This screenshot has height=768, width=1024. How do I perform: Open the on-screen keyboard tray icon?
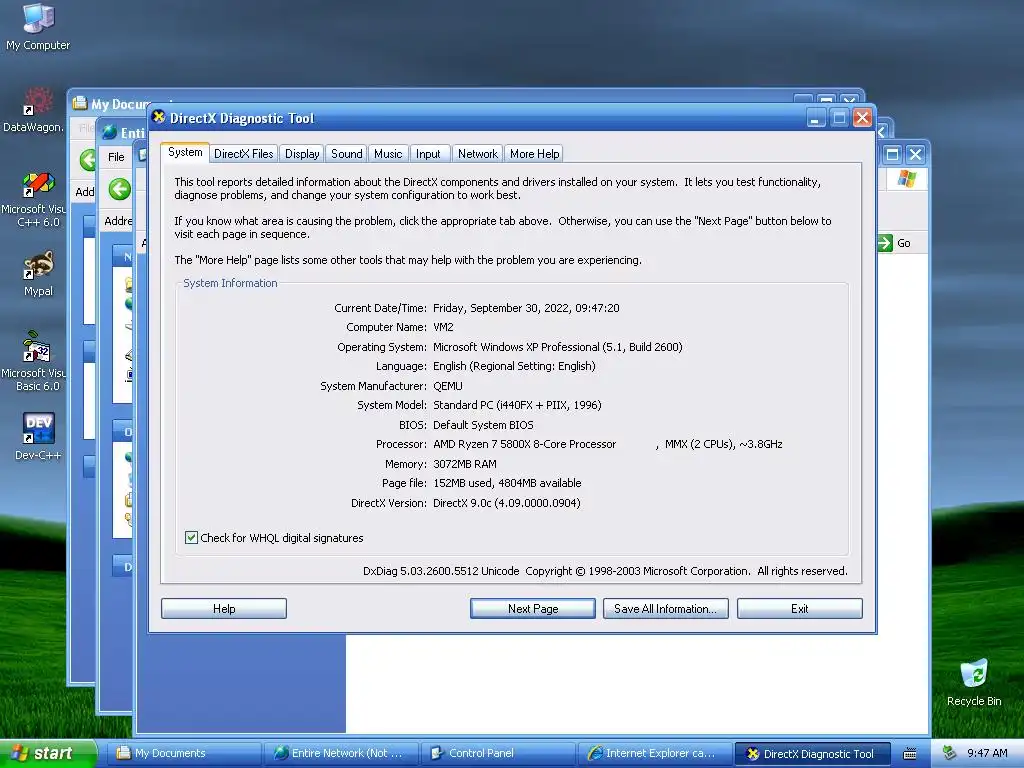(x=910, y=754)
